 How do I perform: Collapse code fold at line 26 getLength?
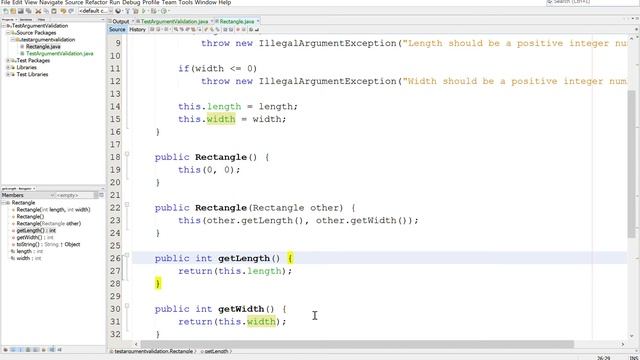(127, 256)
